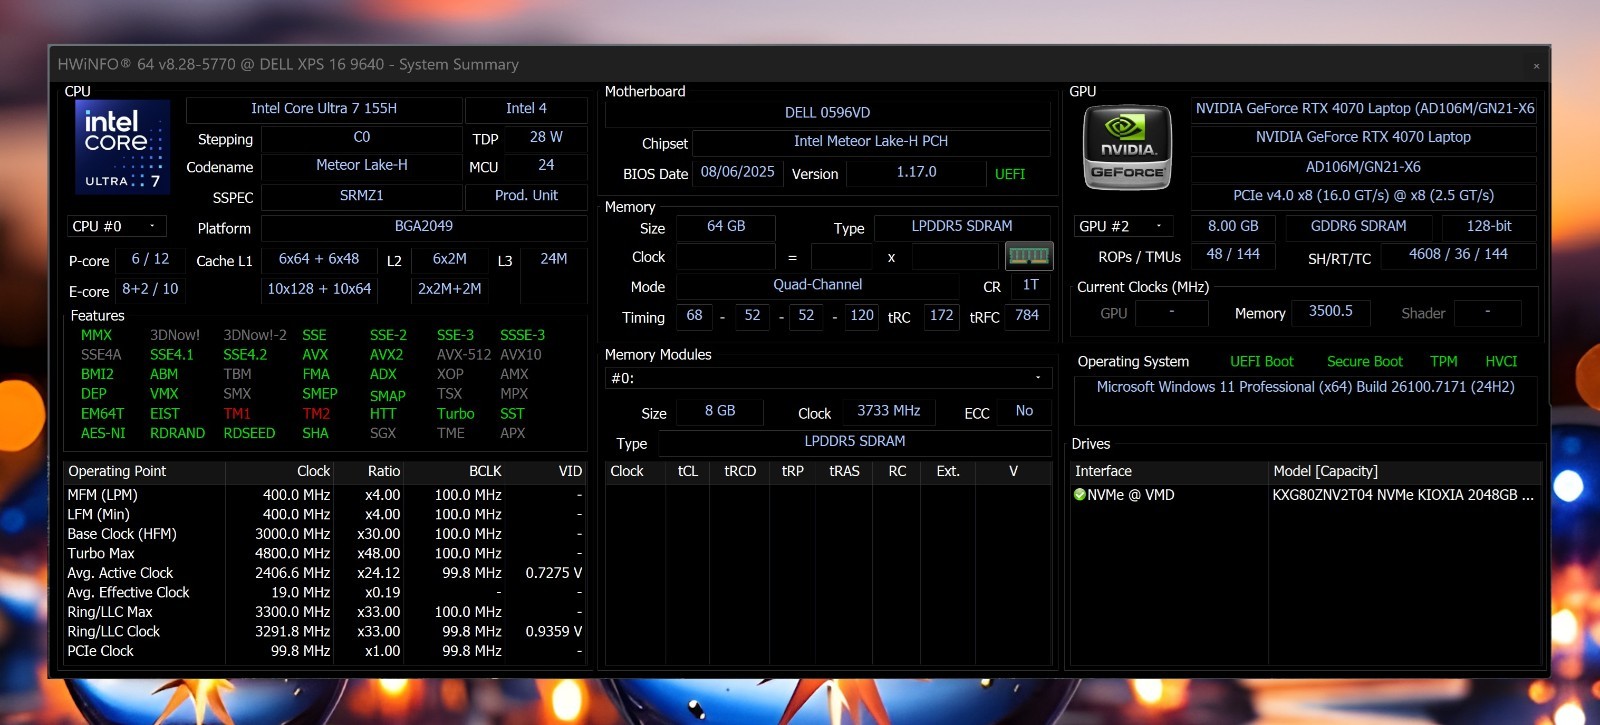This screenshot has width=1600, height=725.
Task: Click the tRCD column header
Action: [740, 471]
